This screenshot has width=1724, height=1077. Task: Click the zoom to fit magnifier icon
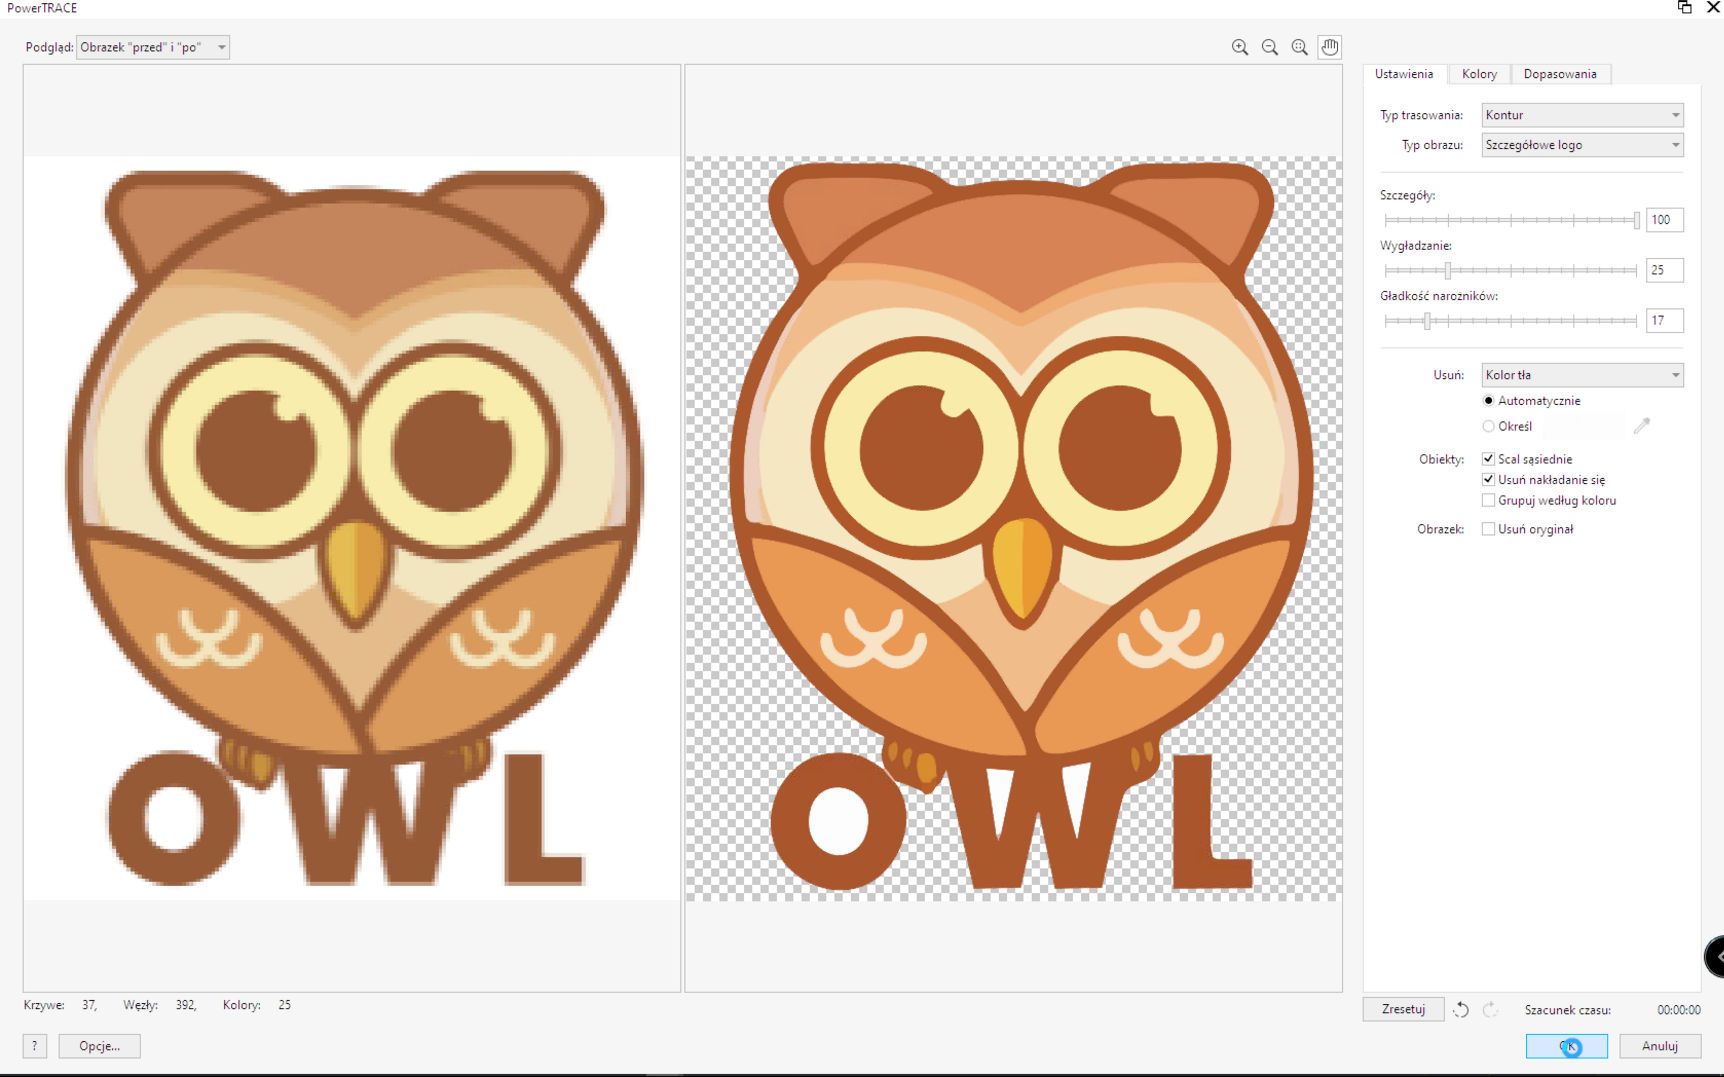(x=1299, y=47)
